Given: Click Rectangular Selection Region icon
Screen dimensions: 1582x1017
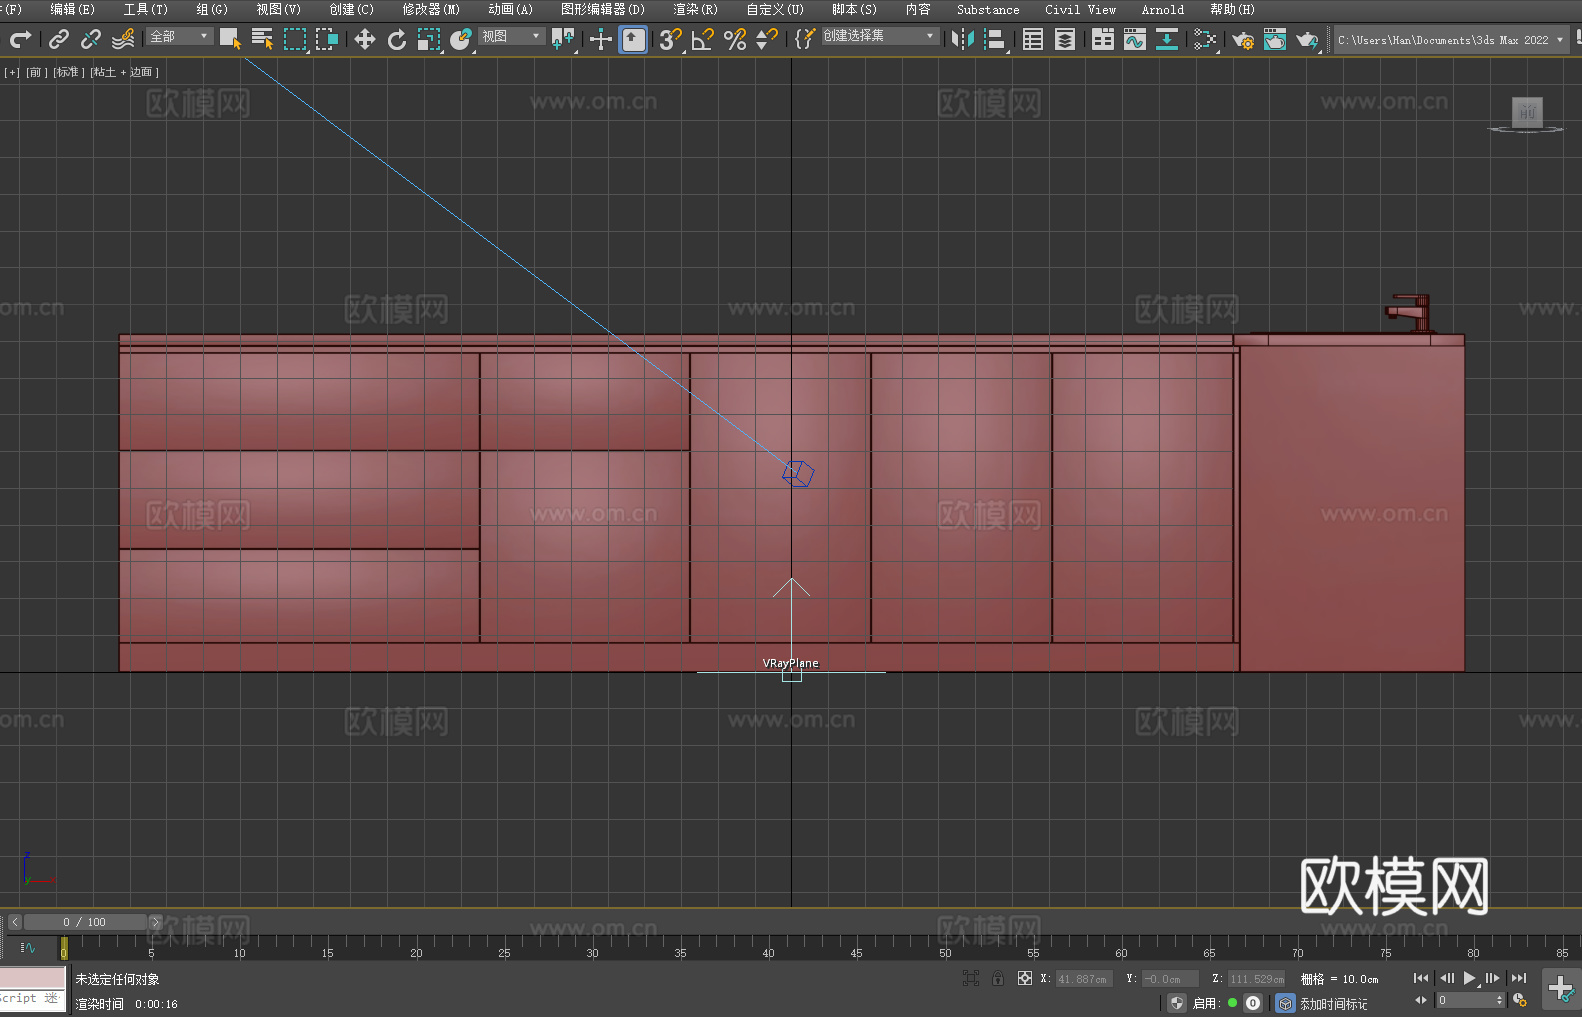Looking at the screenshot, I should 295,39.
